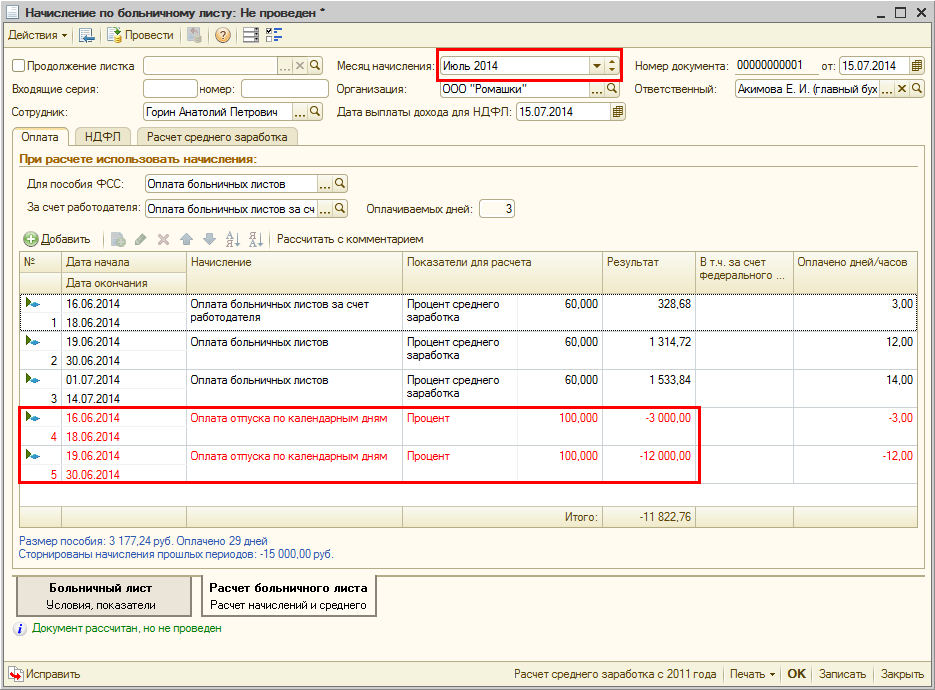Screen dimensions: 935x690
Task: Click the help question mark icon
Action: pos(222,35)
